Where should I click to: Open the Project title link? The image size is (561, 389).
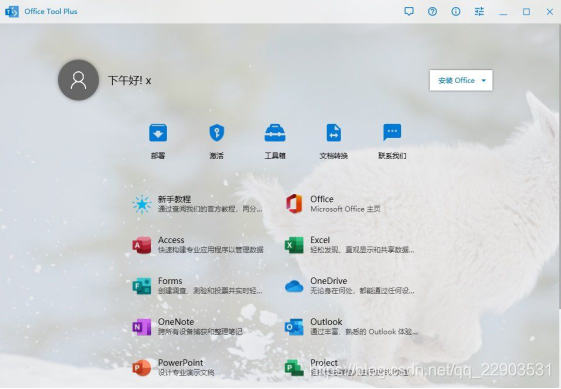pyautogui.click(x=324, y=362)
